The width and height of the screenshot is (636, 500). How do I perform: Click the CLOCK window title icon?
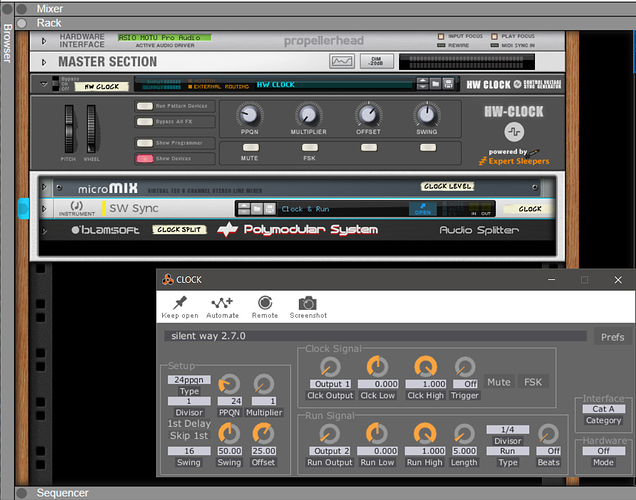pos(168,279)
